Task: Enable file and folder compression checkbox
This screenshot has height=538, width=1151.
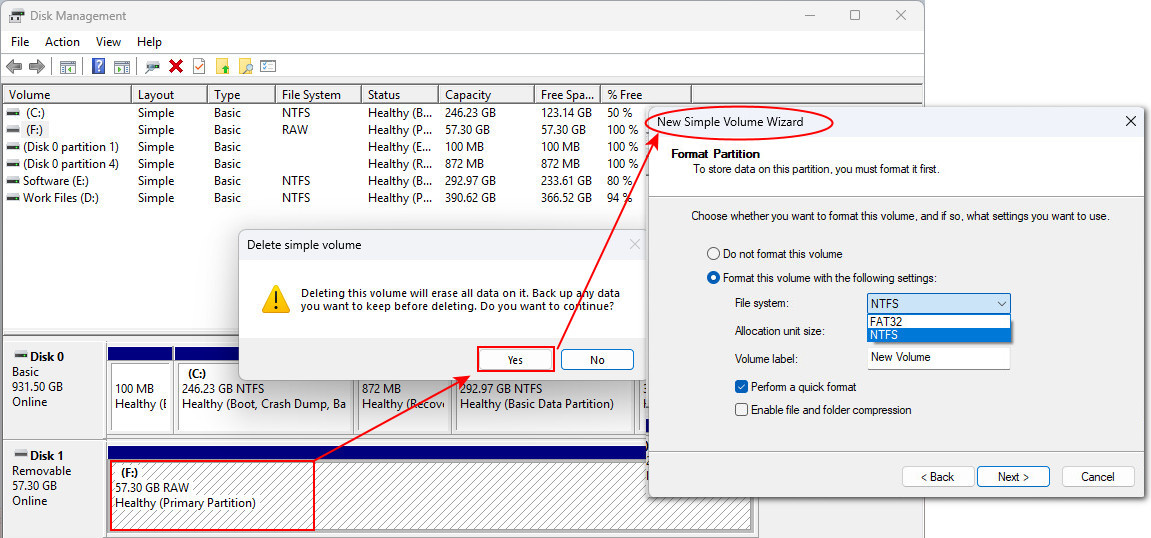Action: point(741,410)
